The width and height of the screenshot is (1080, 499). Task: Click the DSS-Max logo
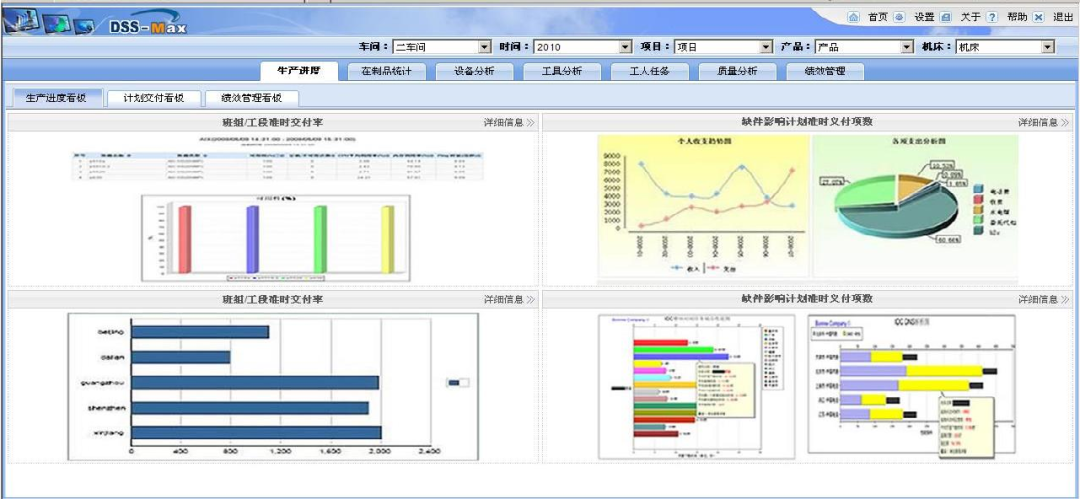[x=147, y=26]
